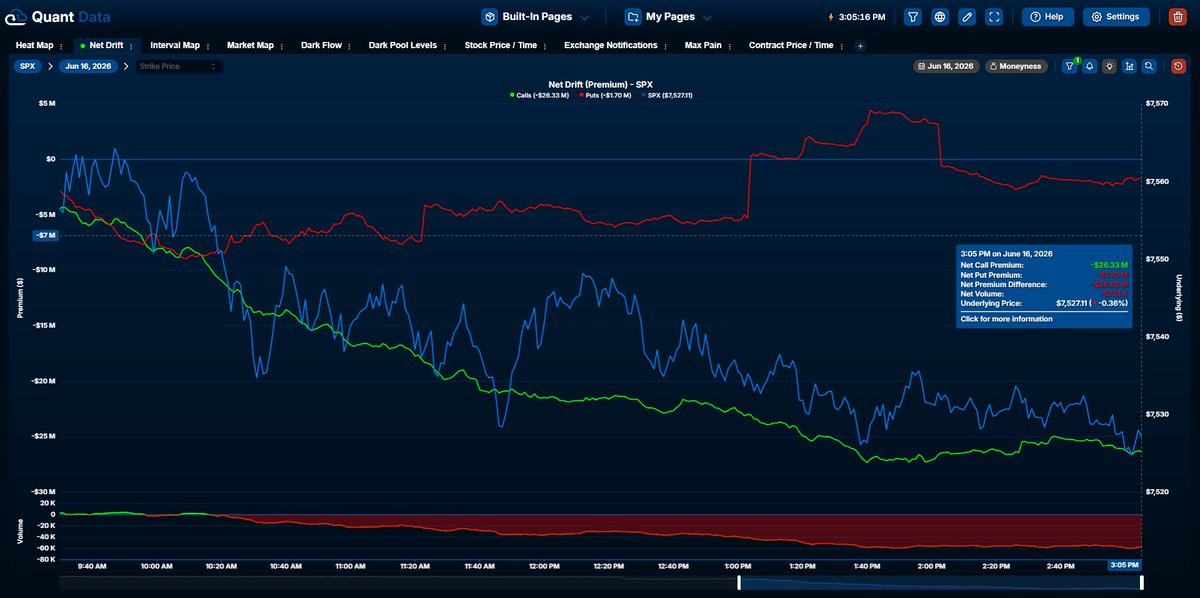
Task: Click the chart settings bars icon
Action: coord(1129,66)
